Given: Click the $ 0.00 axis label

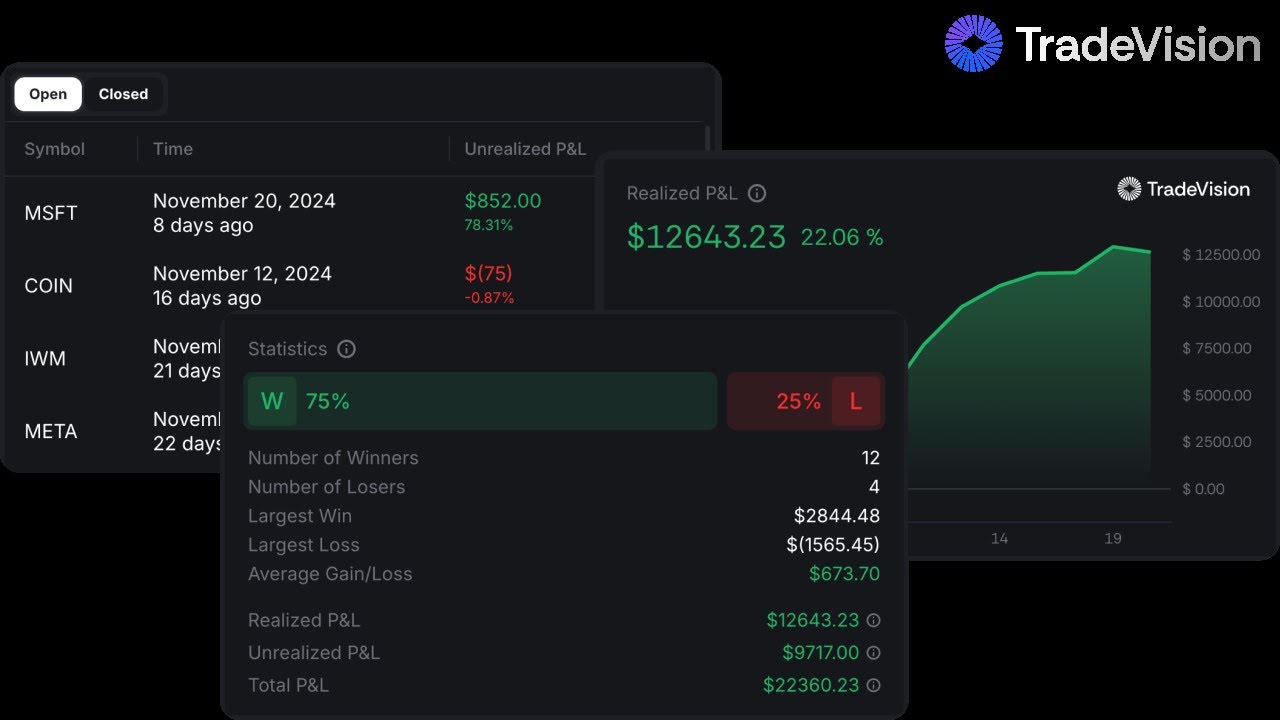Looking at the screenshot, I should click(1203, 489).
